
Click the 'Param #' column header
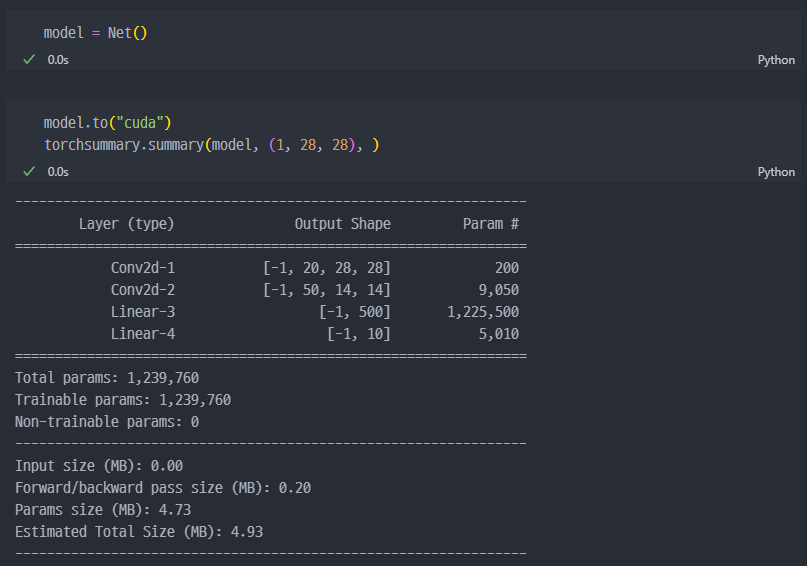[490, 224]
